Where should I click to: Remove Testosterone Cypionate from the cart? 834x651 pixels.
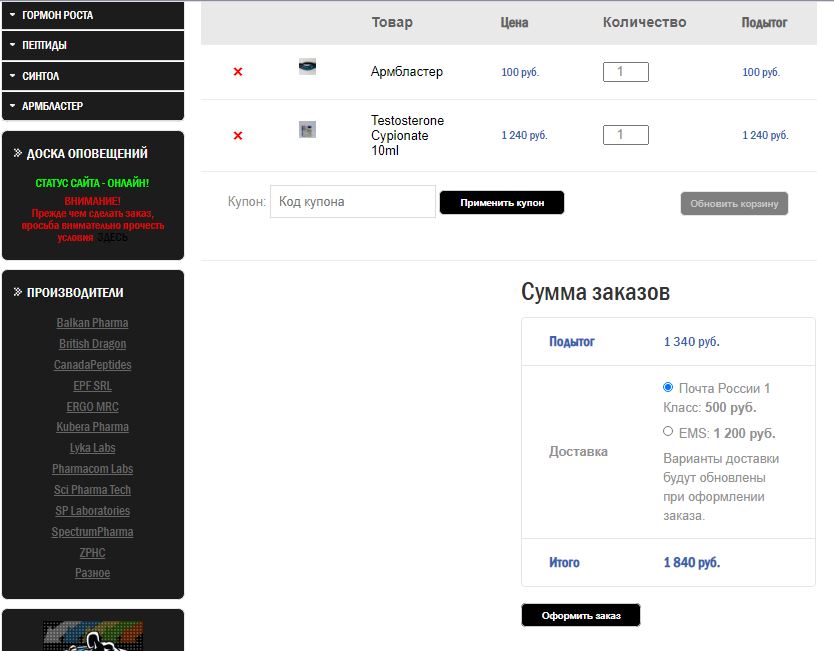tap(238, 136)
